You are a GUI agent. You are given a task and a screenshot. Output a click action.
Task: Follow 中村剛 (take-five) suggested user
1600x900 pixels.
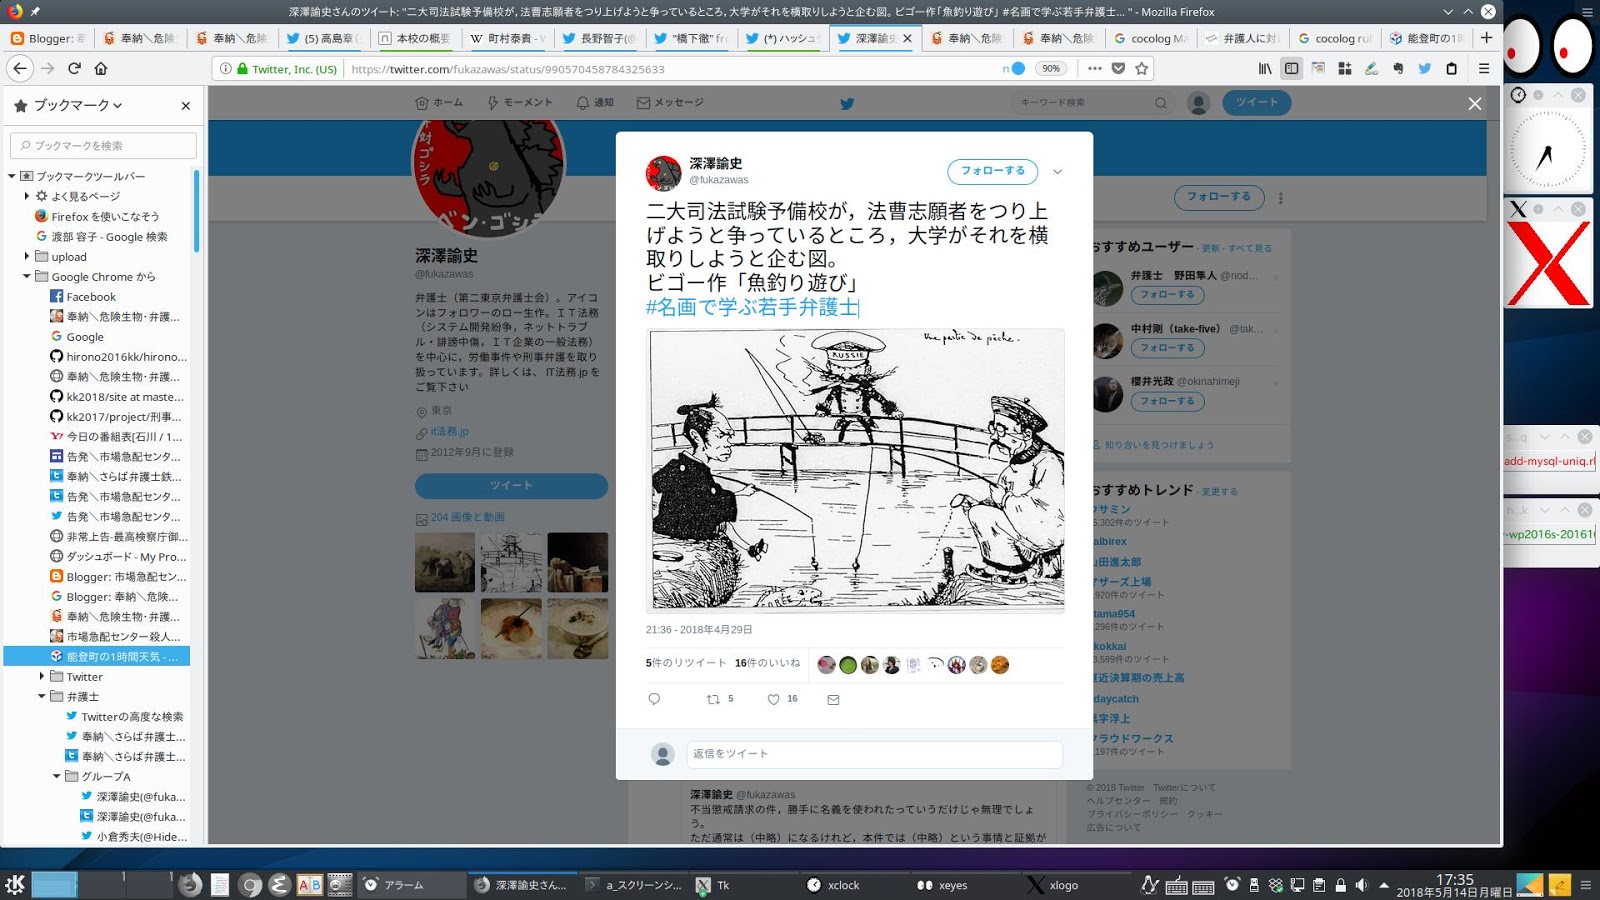(1167, 348)
